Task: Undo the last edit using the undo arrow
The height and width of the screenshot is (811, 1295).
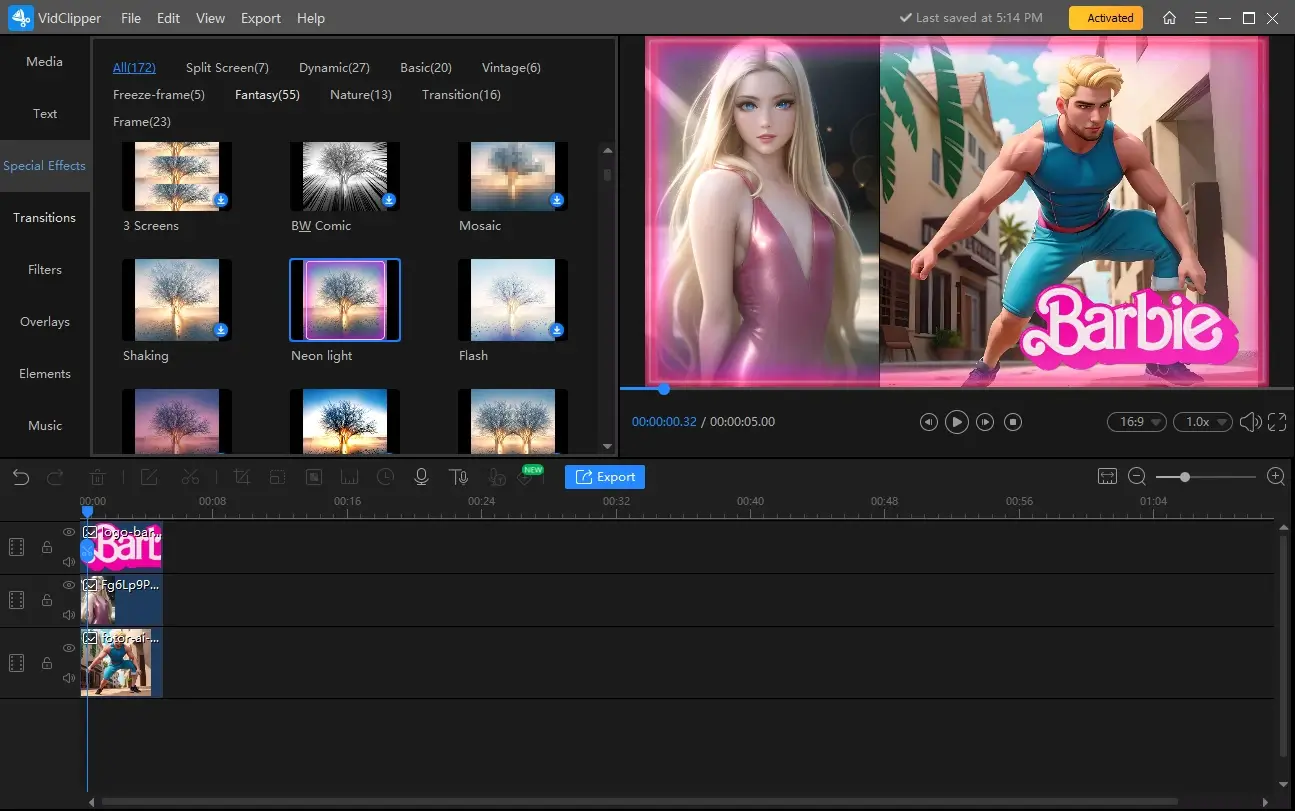Action: click(x=21, y=477)
